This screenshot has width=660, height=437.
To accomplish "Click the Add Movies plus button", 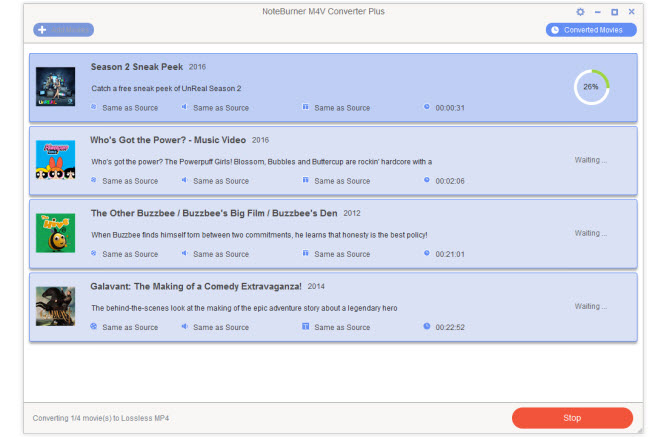I will click(64, 30).
